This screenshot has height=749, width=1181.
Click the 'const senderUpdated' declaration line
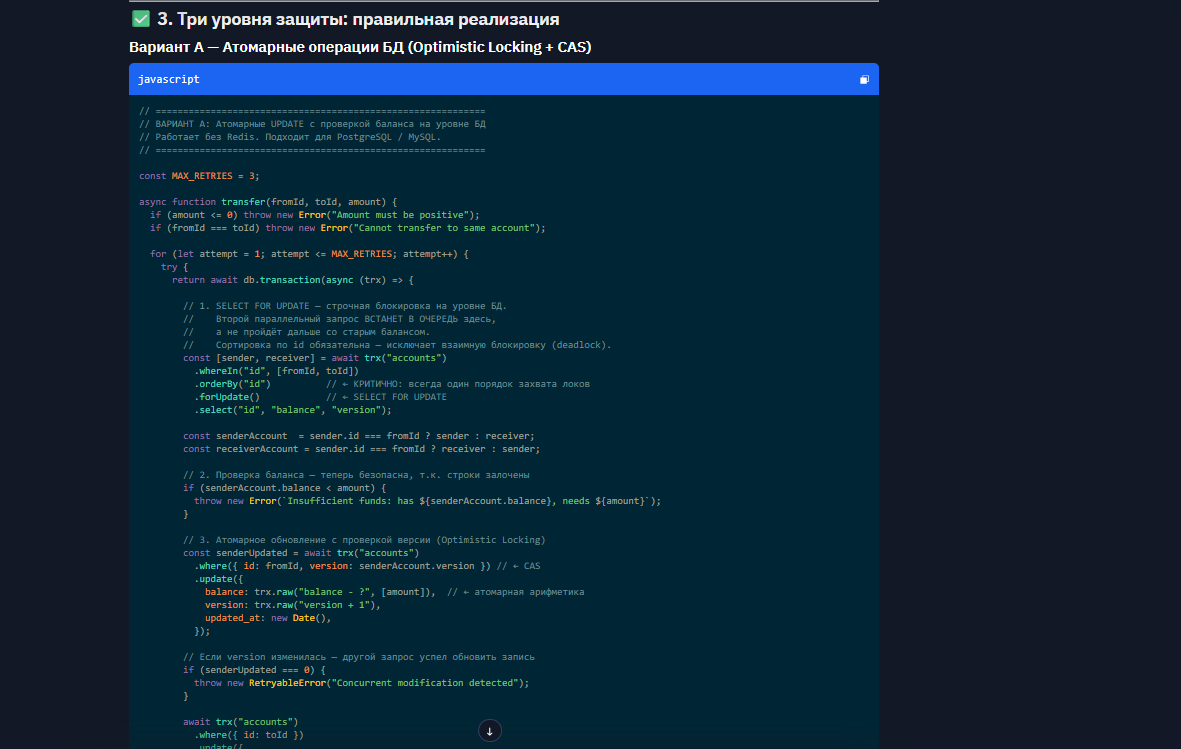point(301,553)
